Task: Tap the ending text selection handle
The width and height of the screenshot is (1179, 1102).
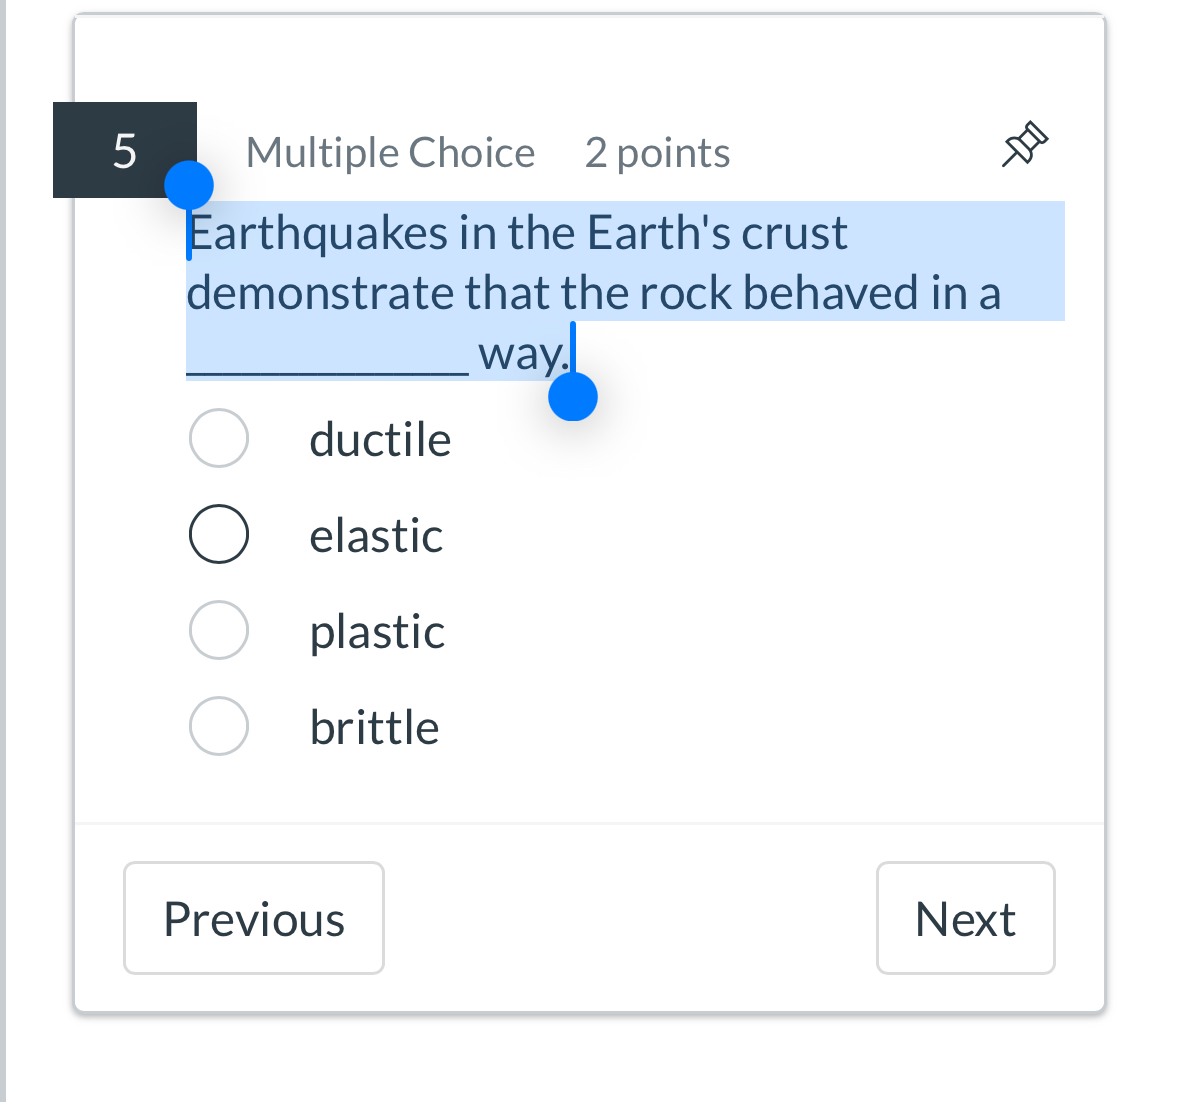Action: point(573,396)
